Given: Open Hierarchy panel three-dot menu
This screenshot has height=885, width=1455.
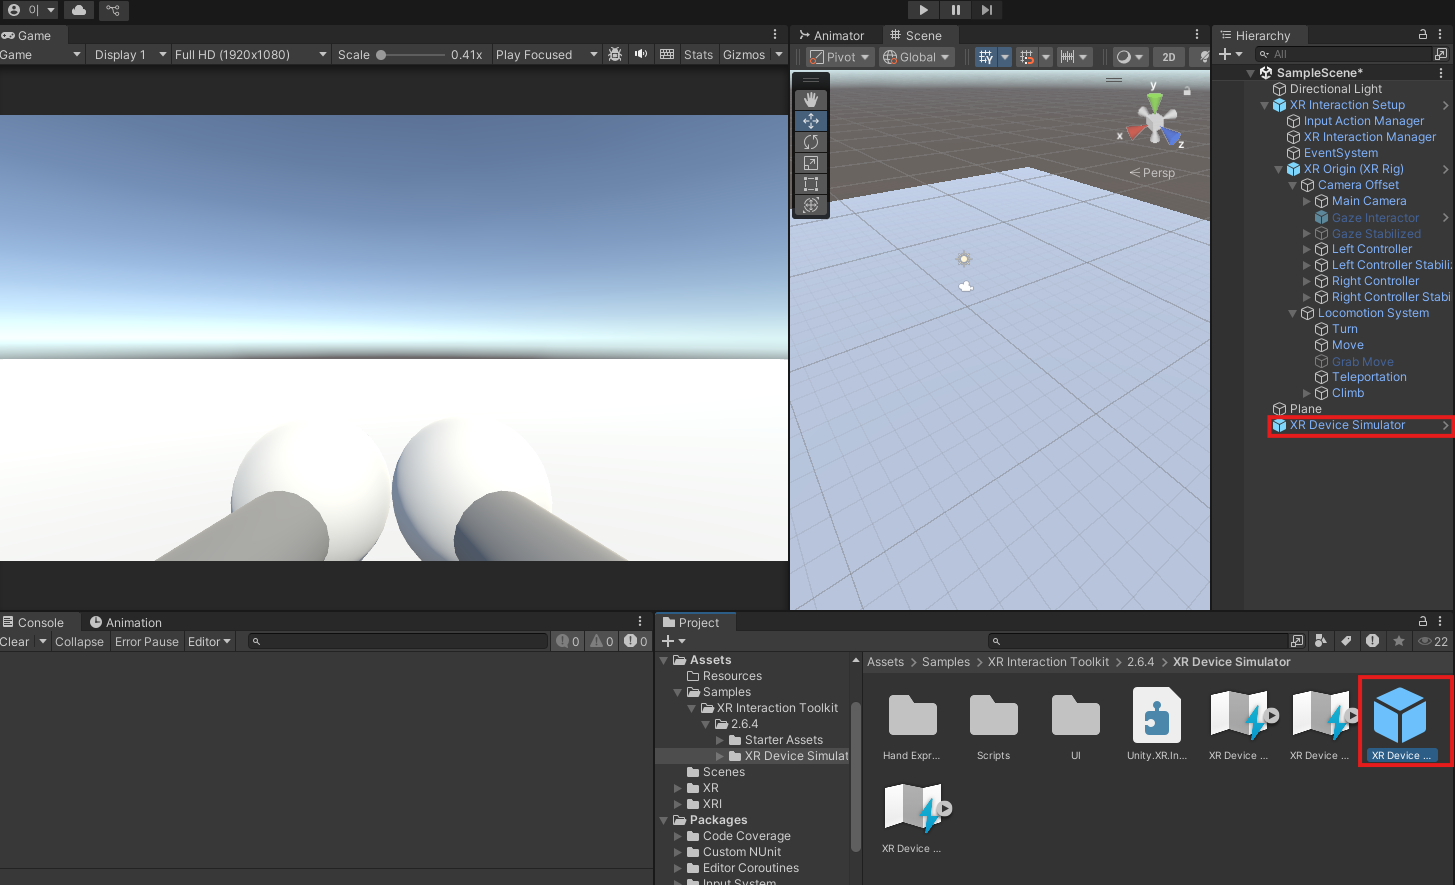Looking at the screenshot, I should (x=1441, y=34).
